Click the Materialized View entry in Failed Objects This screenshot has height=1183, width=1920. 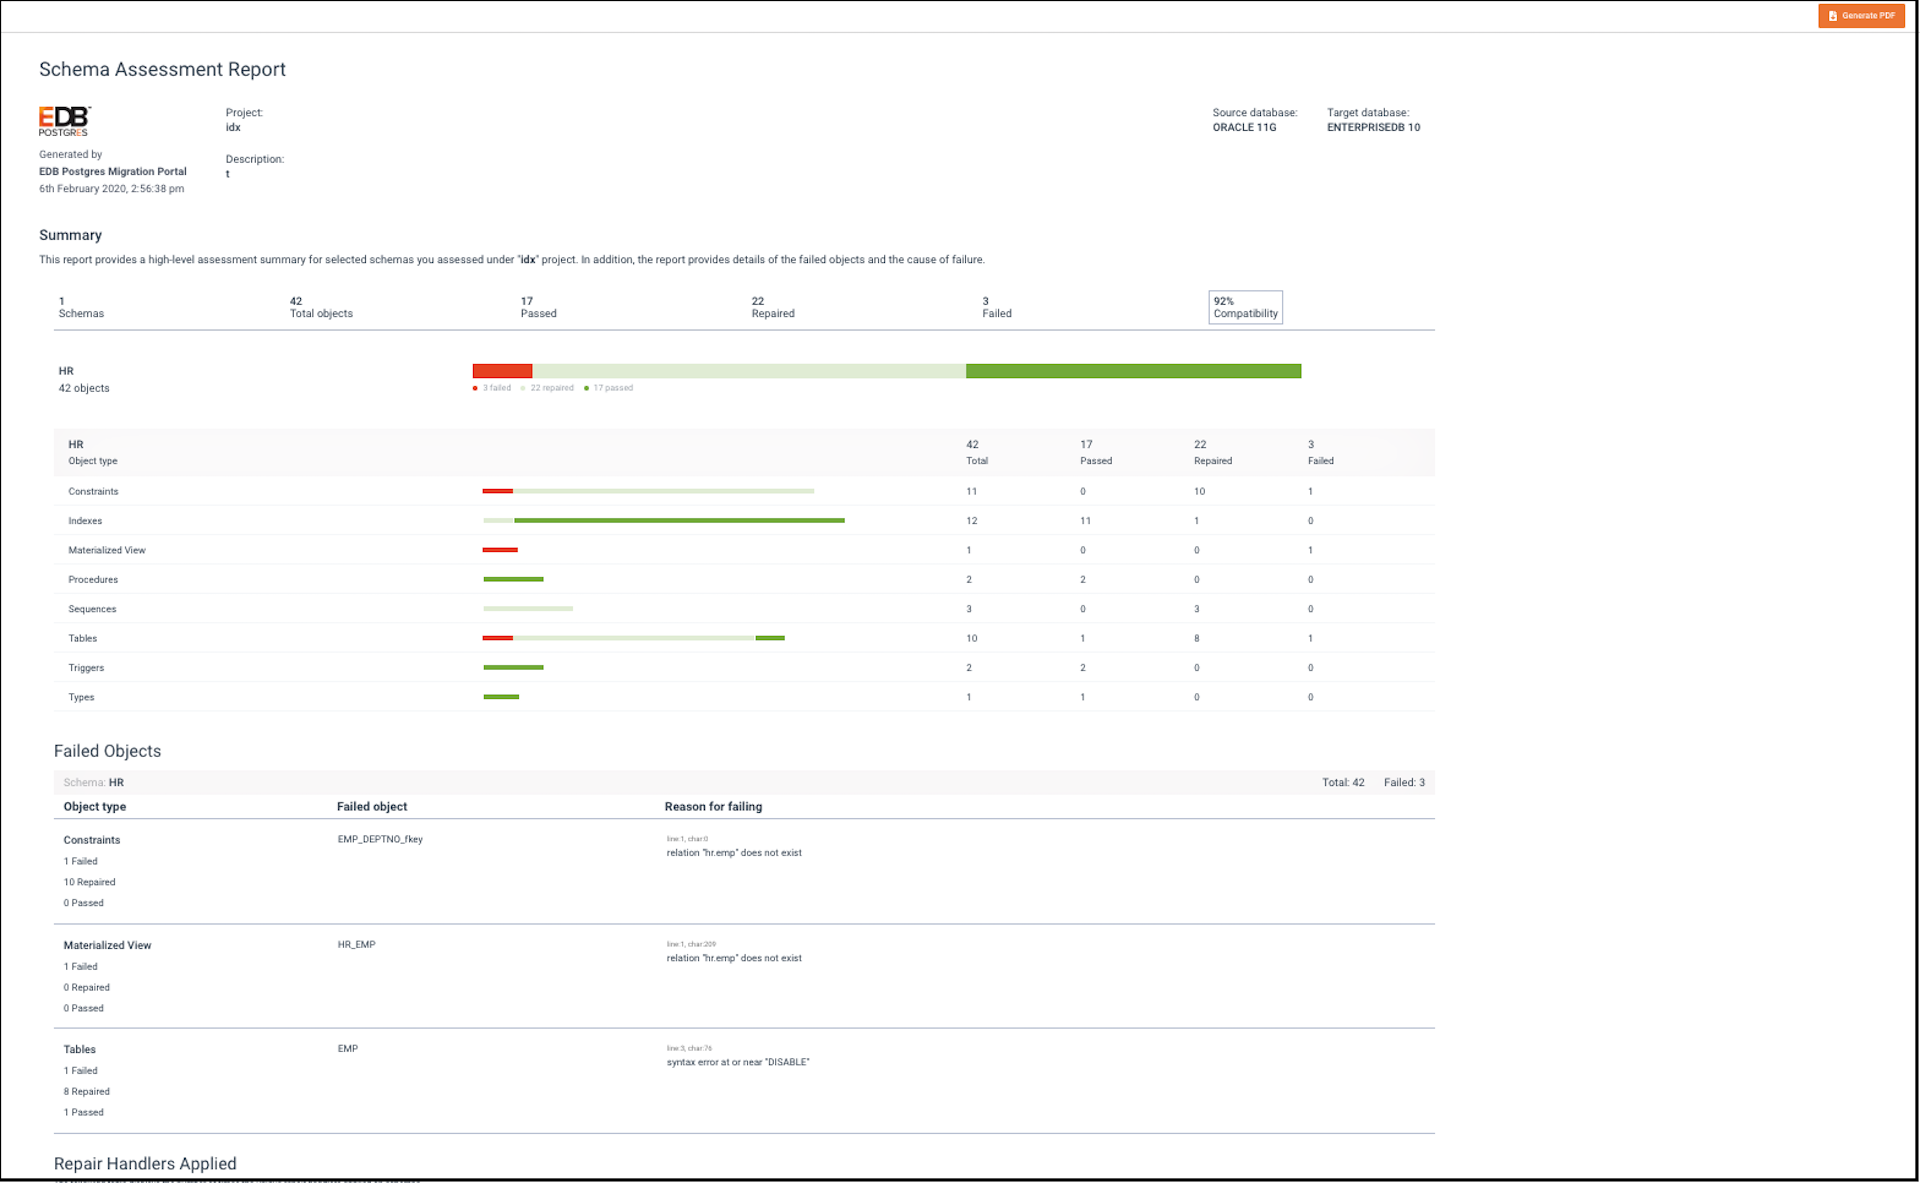coord(107,946)
